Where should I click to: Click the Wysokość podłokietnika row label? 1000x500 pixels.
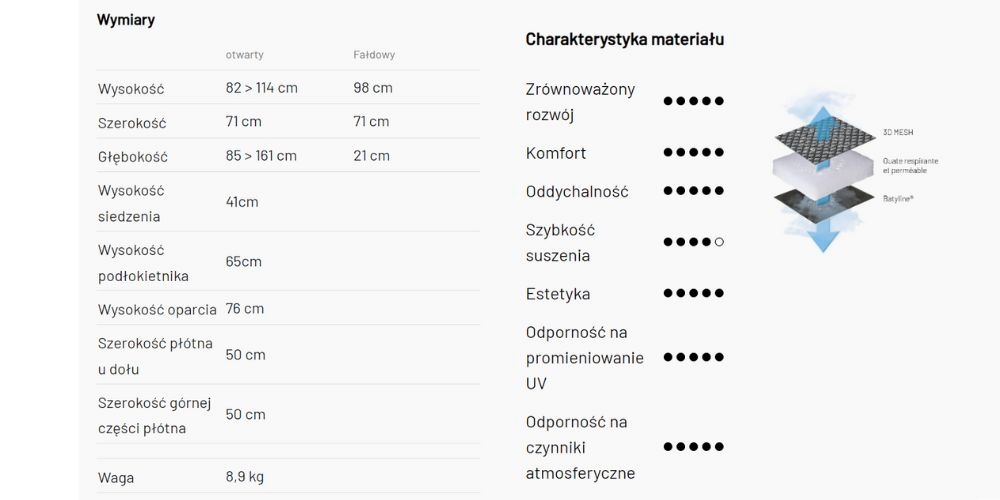pos(143,263)
